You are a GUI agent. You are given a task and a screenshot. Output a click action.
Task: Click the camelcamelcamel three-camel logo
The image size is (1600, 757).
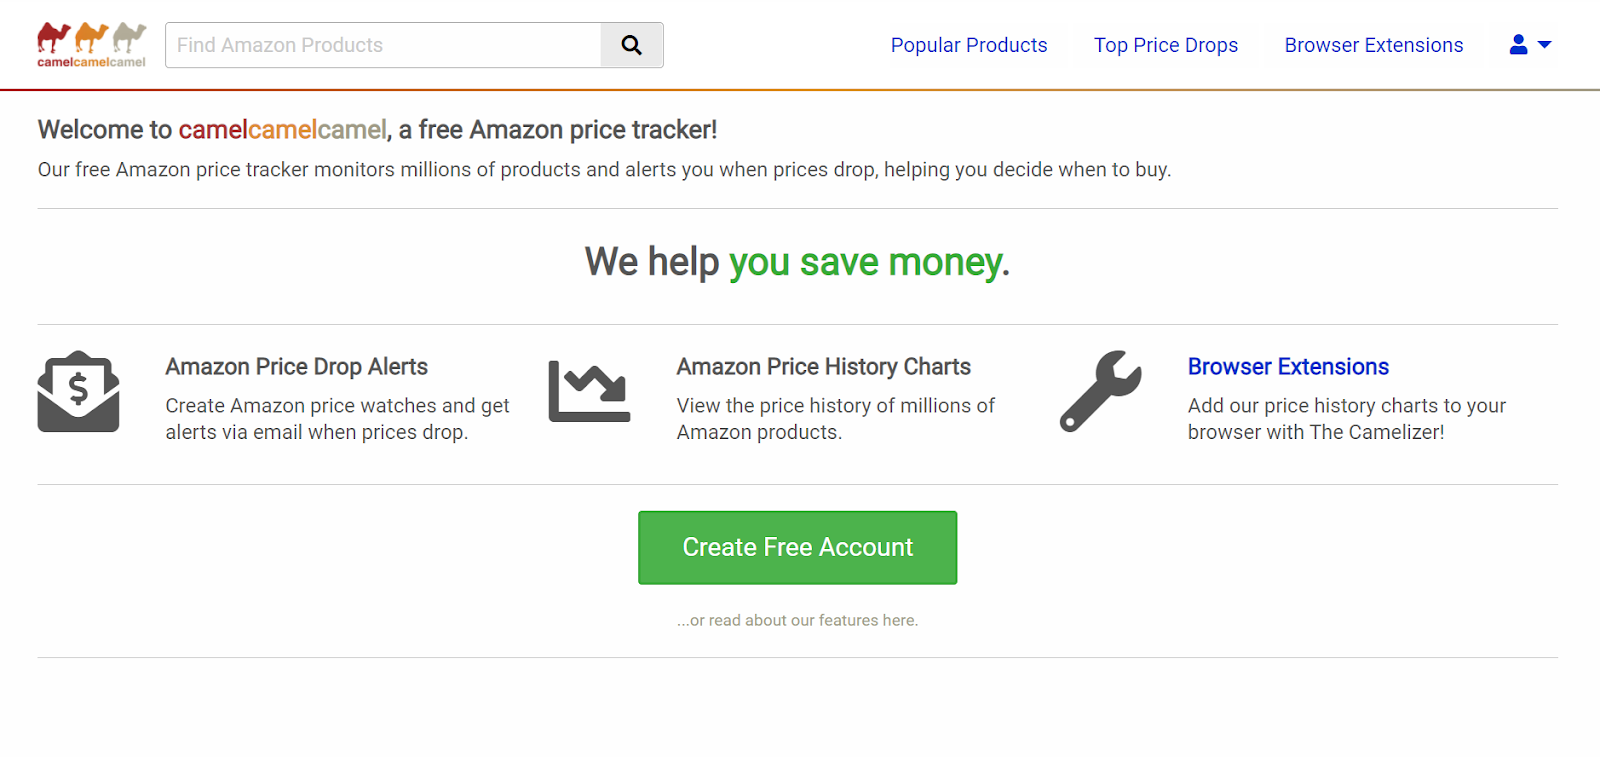pos(91,45)
